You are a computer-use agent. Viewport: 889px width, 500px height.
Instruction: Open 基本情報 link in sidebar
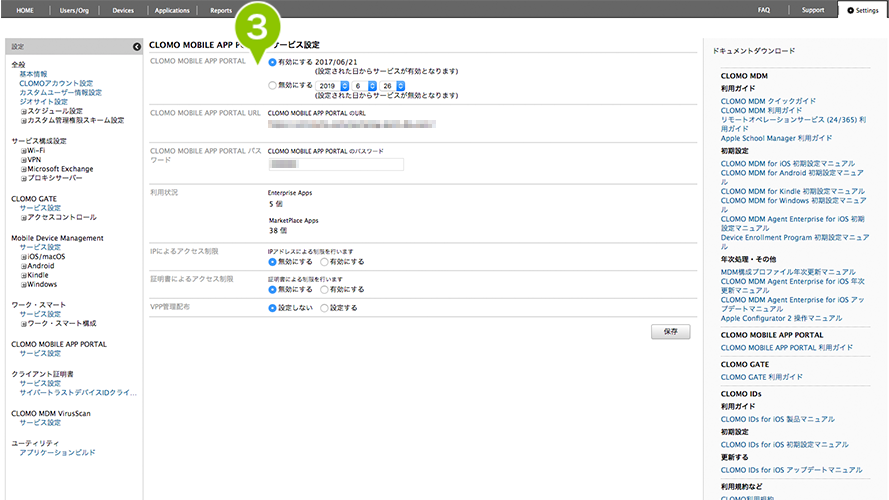click(33, 74)
